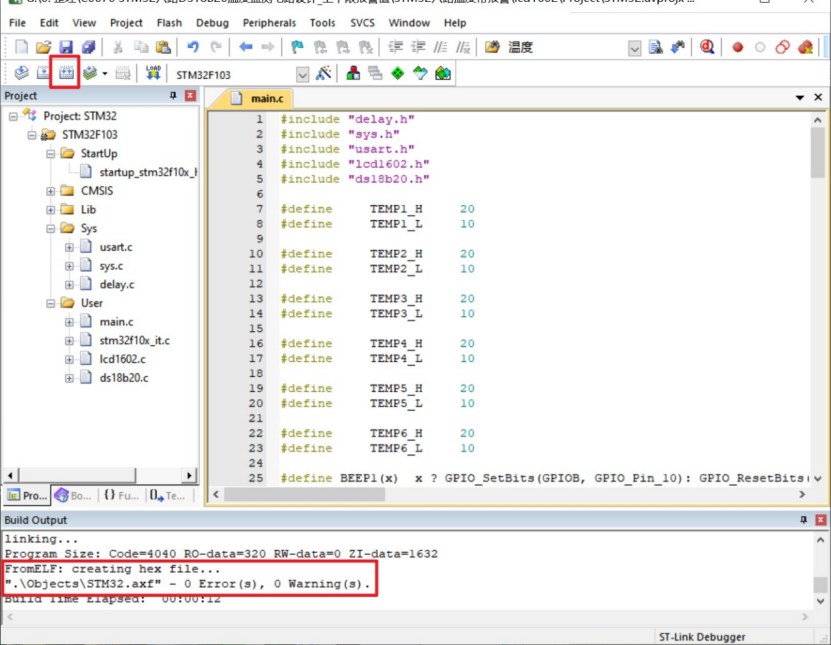Start or stop debug session icon
Image resolution: width=831 pixels, height=645 pixels.
(x=707, y=47)
